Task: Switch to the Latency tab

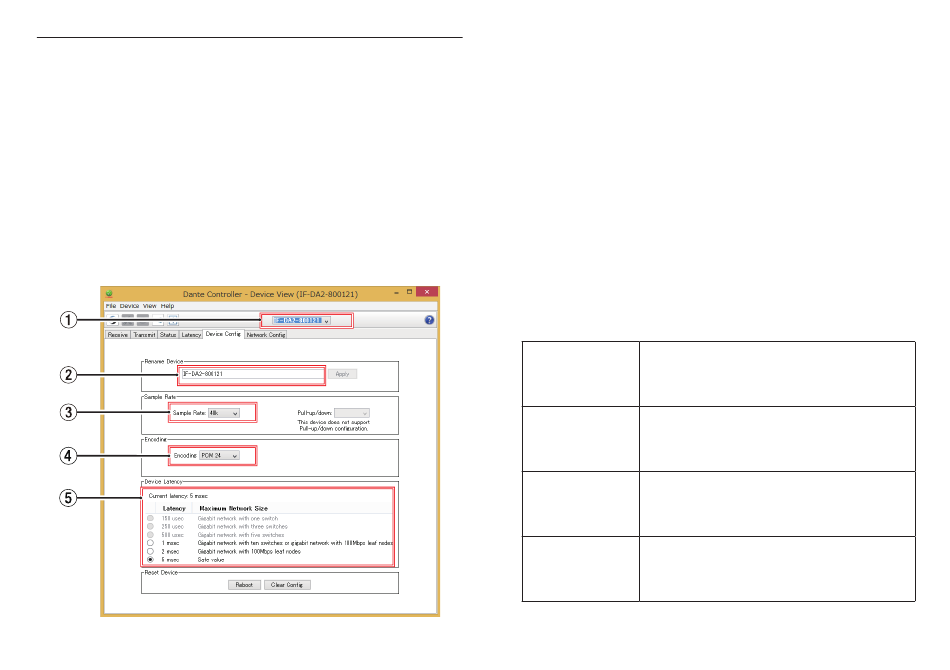Action: pos(191,335)
